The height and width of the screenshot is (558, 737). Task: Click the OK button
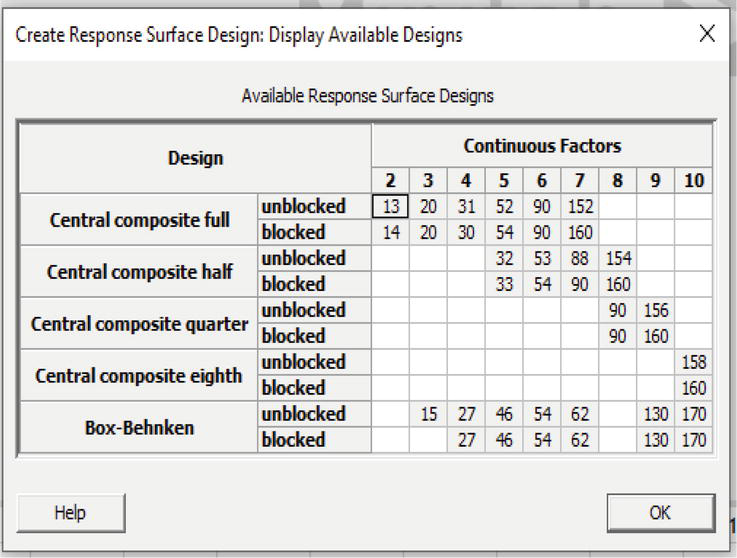(x=661, y=513)
